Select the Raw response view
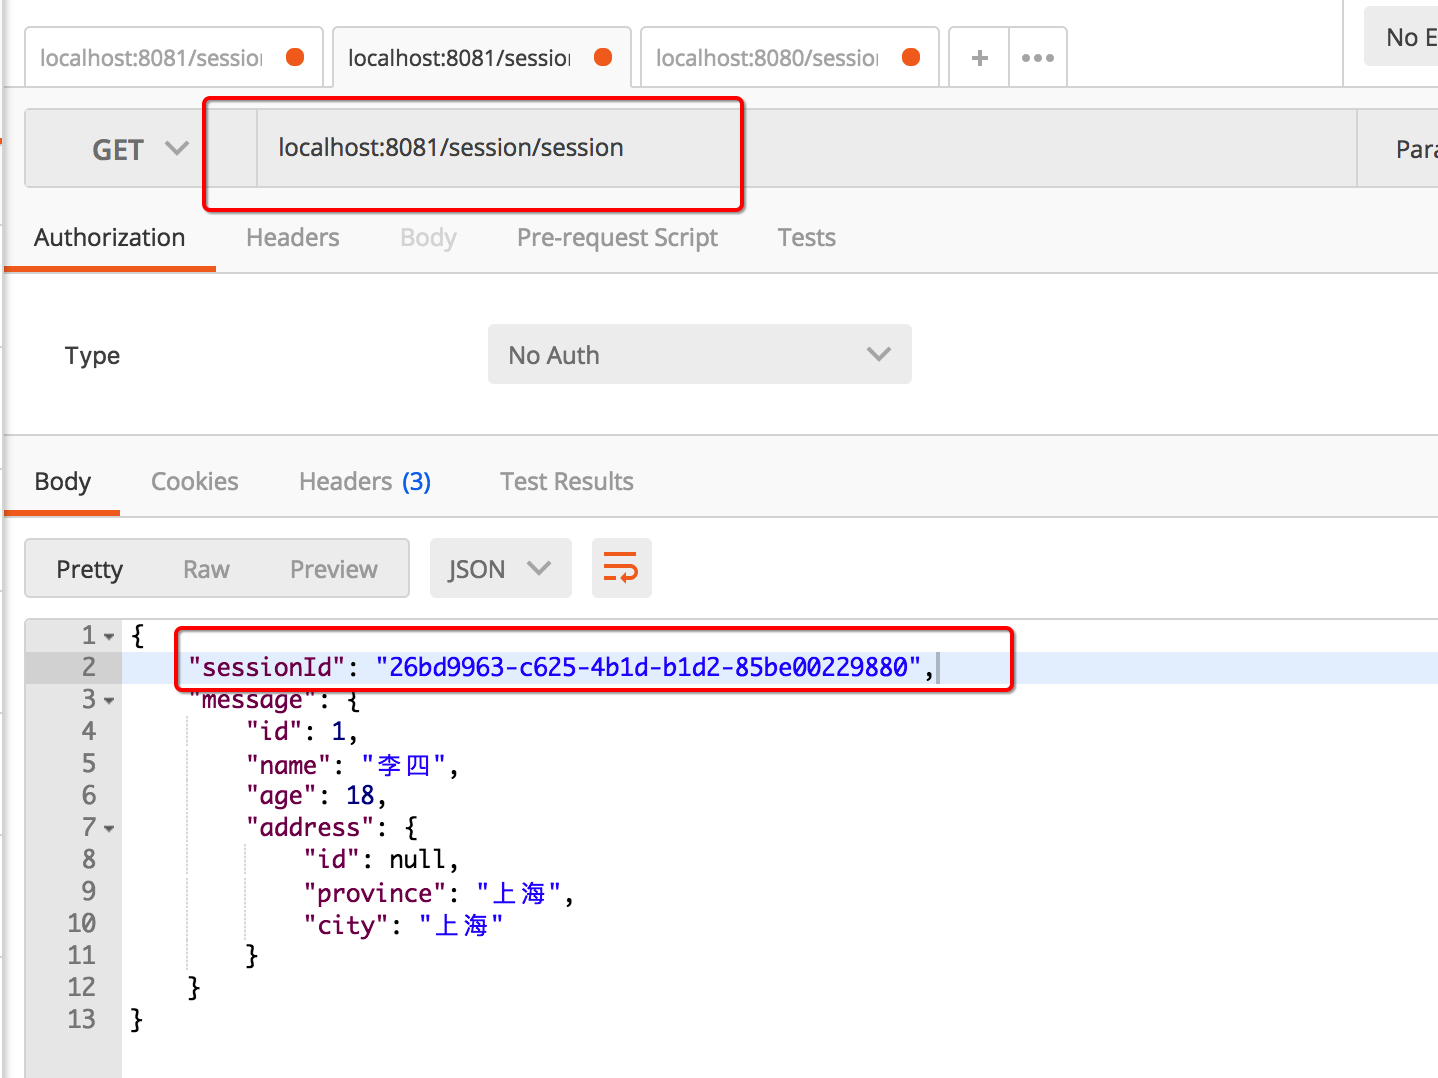Image resolution: width=1438 pixels, height=1078 pixels. (206, 569)
